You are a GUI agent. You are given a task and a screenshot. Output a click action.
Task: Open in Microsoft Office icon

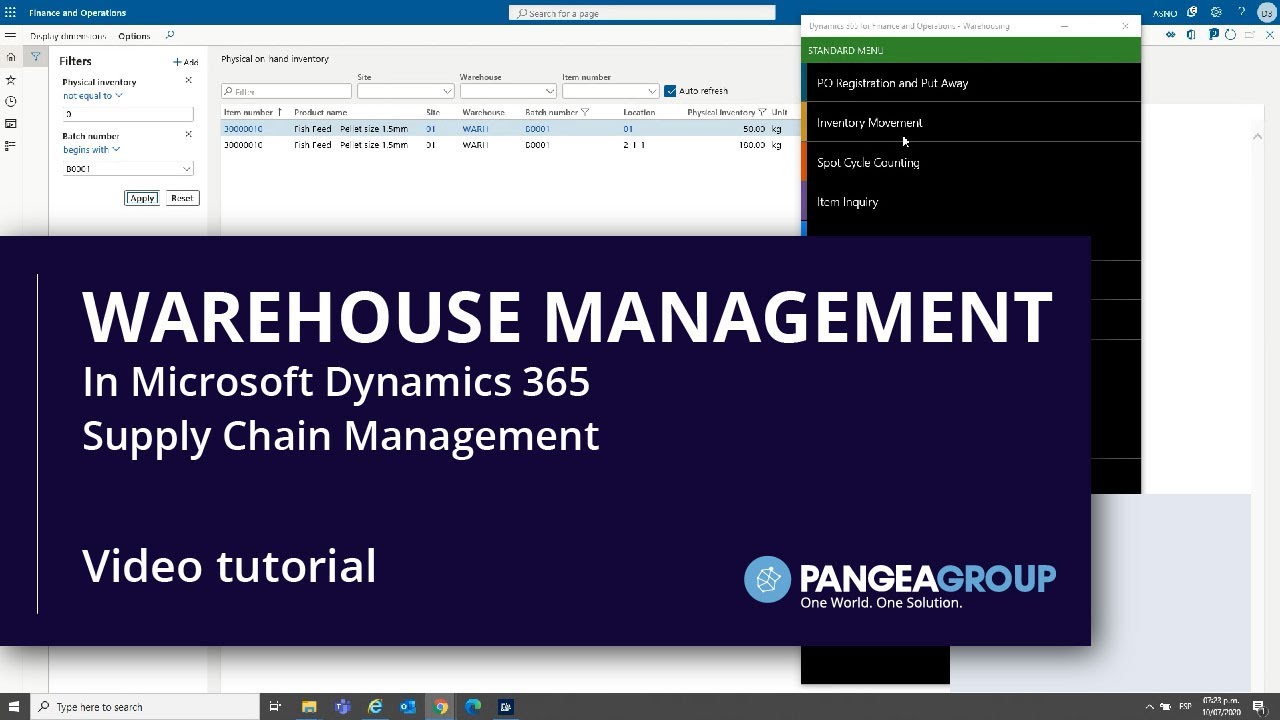coord(1191,35)
